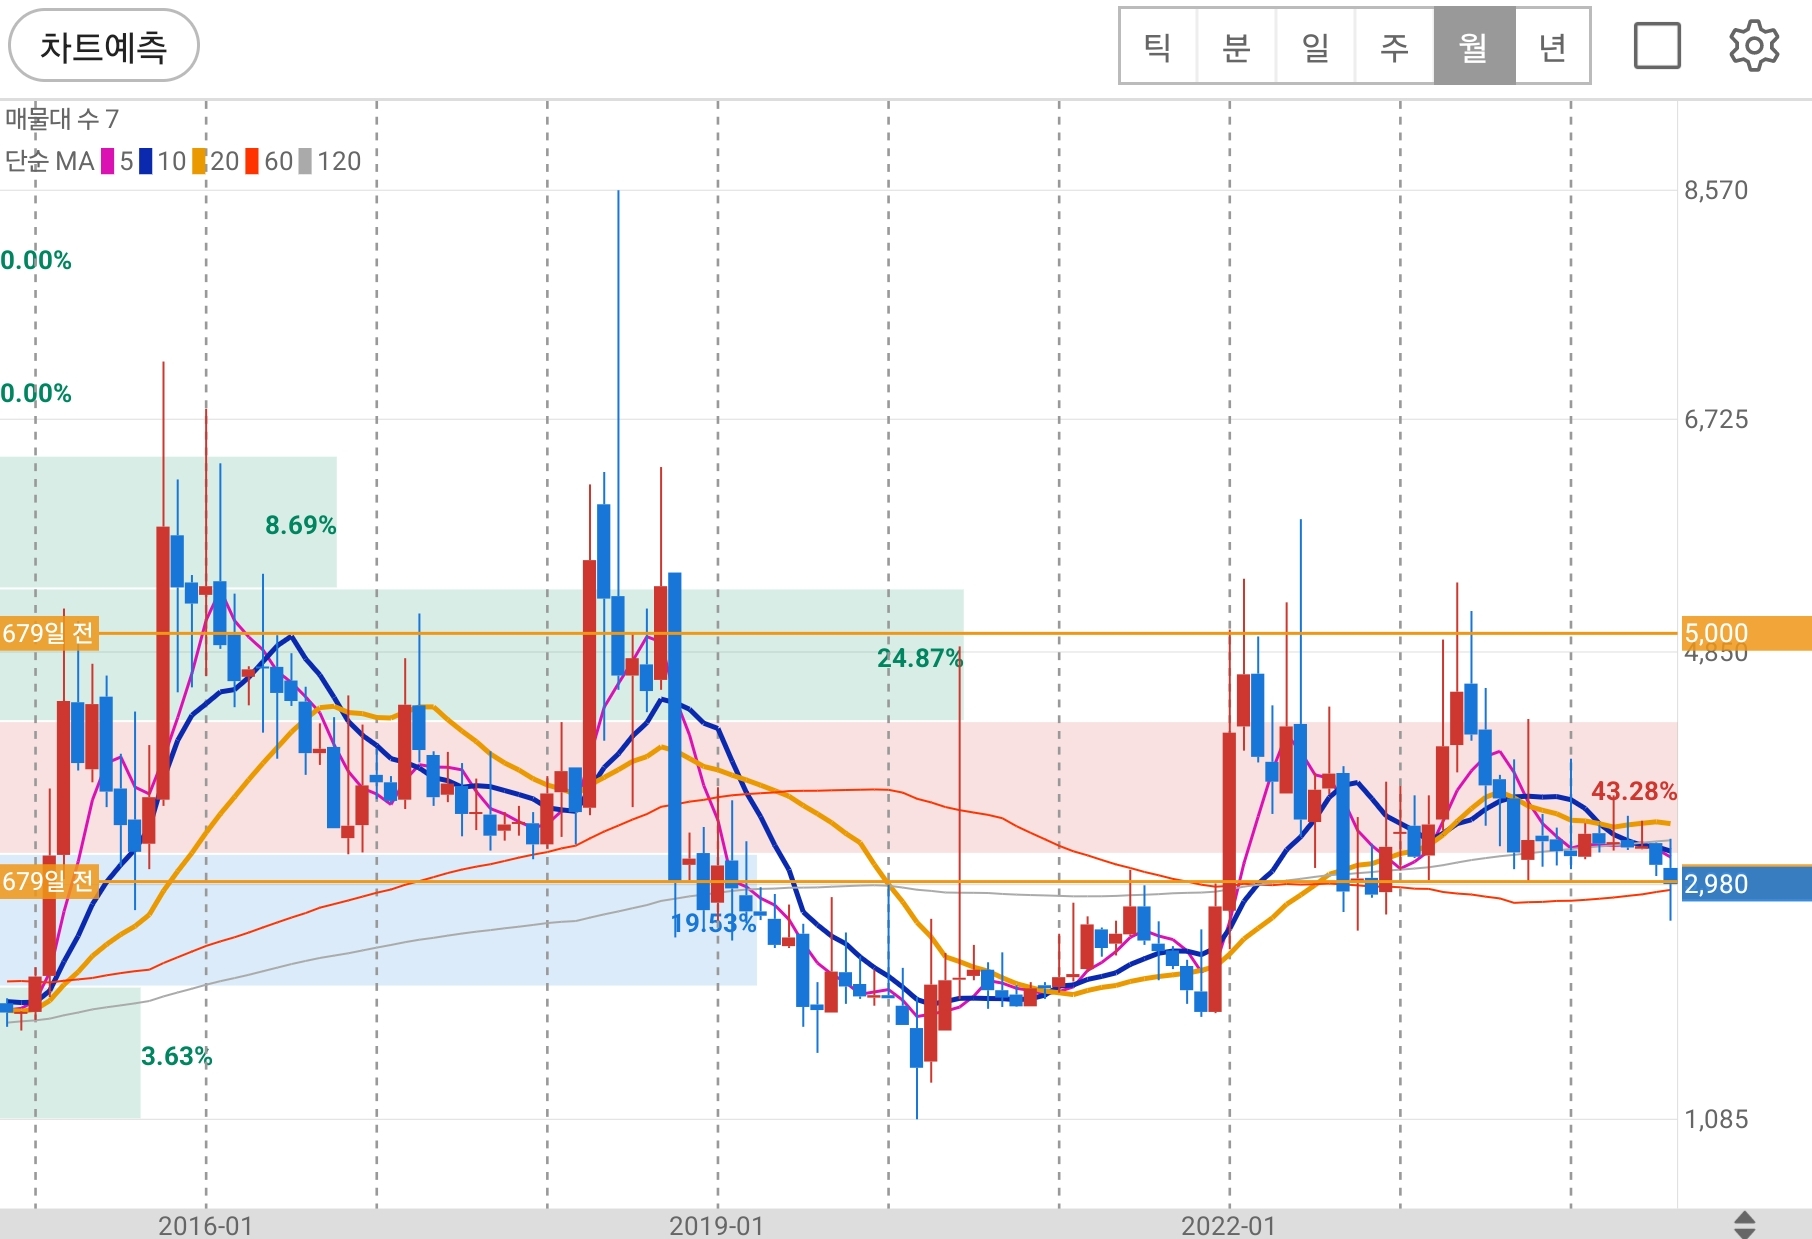Click the 2022-01 date axis label
The width and height of the screenshot is (1812, 1239).
pyautogui.click(x=1228, y=1225)
